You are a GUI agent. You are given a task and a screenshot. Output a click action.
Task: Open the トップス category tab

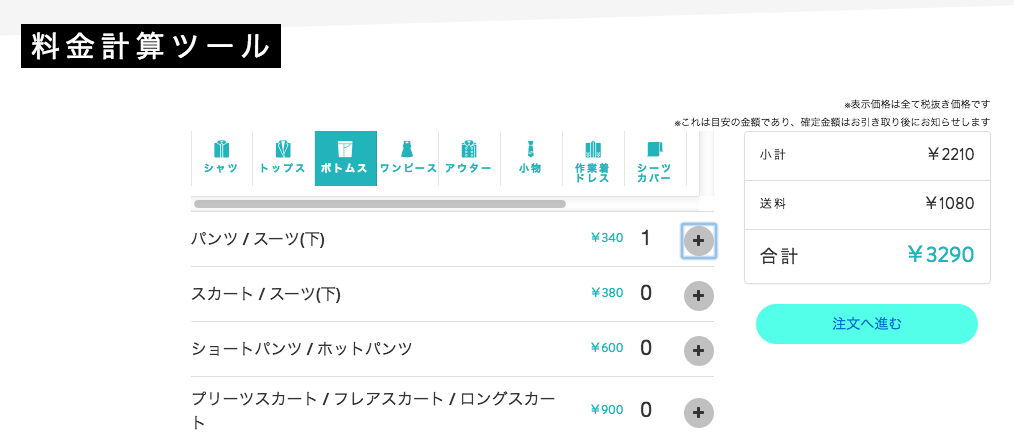(283, 159)
